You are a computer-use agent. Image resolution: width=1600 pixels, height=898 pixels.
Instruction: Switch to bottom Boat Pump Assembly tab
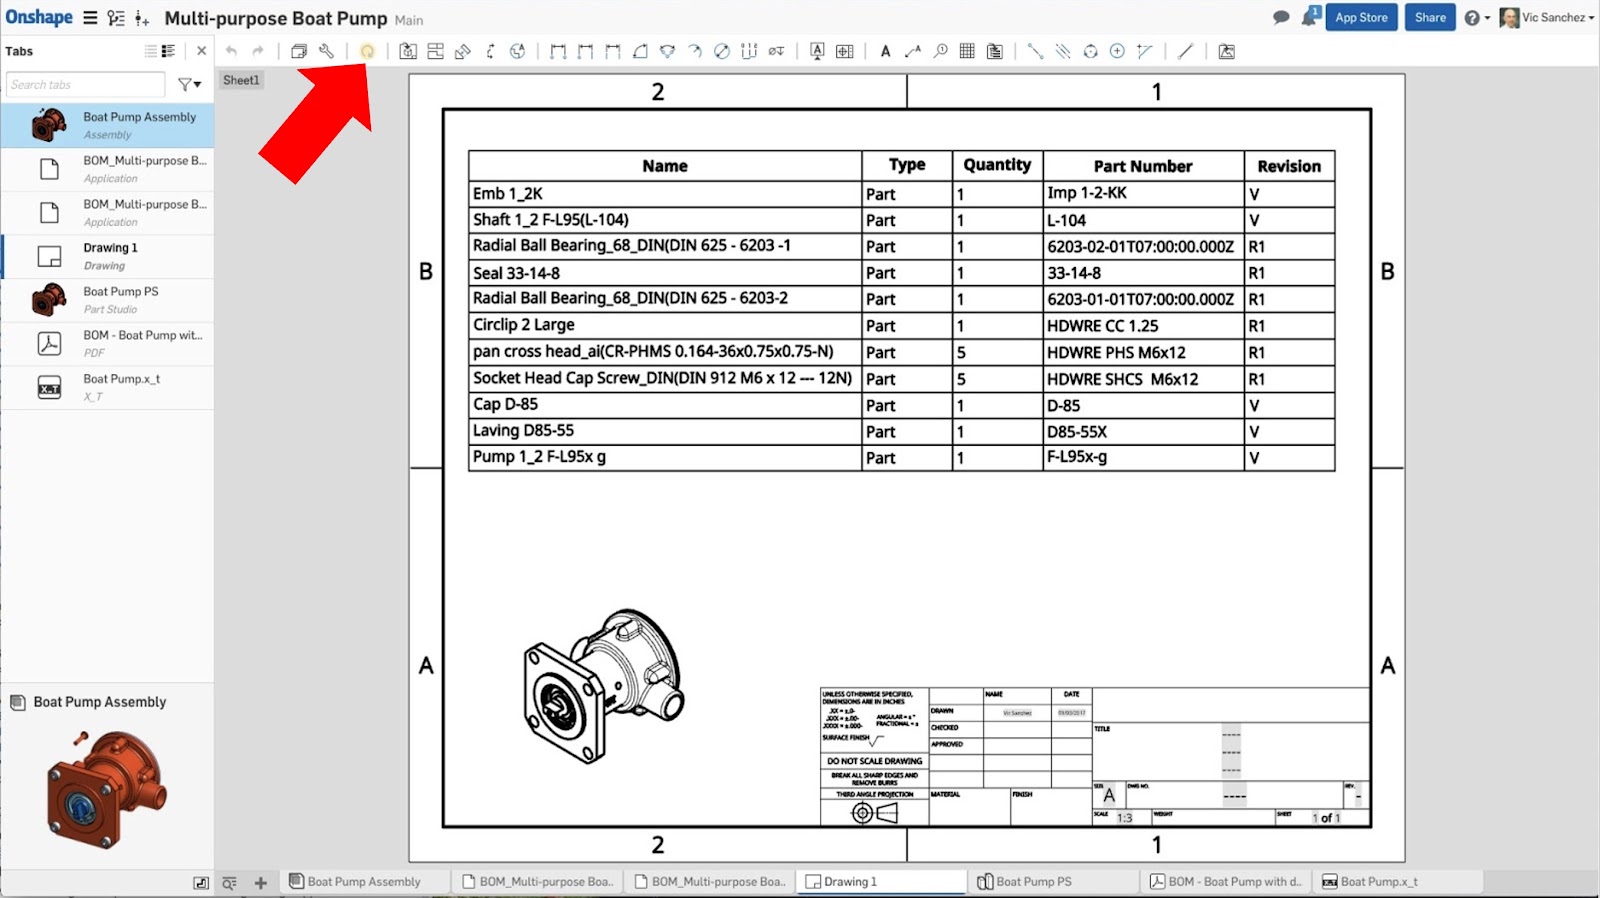coord(363,882)
